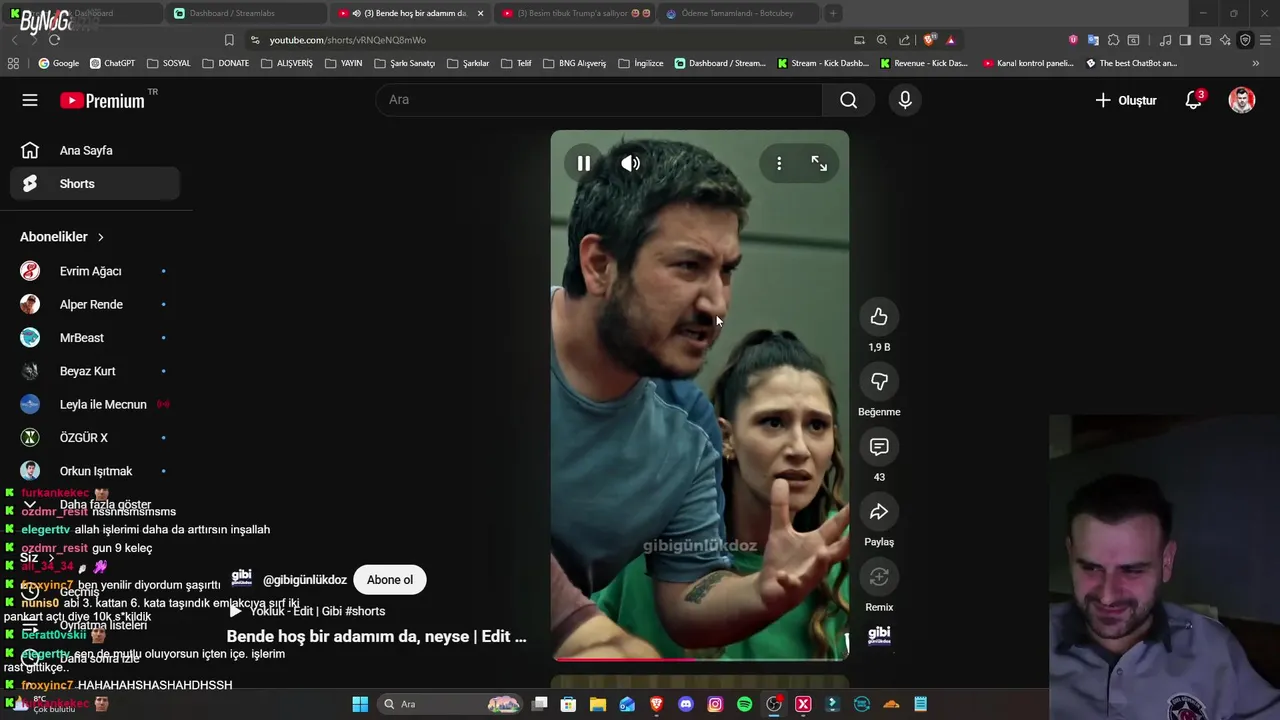Open the @gibigünlükdoz channel link
Viewport: 1280px width, 720px height.
click(305, 580)
